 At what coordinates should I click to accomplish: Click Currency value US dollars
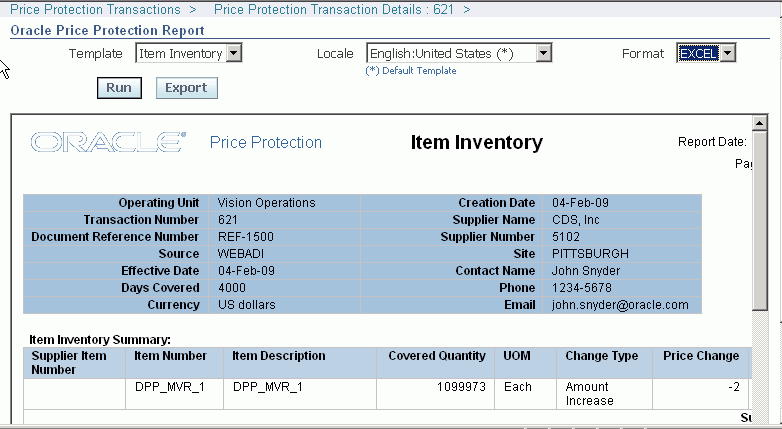click(246, 305)
